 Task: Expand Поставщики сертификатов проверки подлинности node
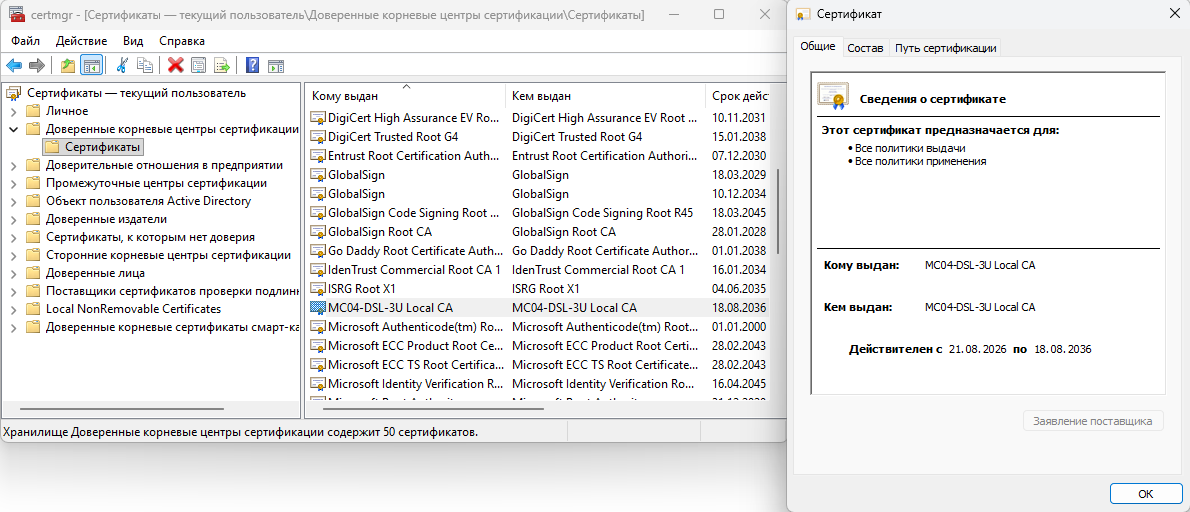coord(13,291)
